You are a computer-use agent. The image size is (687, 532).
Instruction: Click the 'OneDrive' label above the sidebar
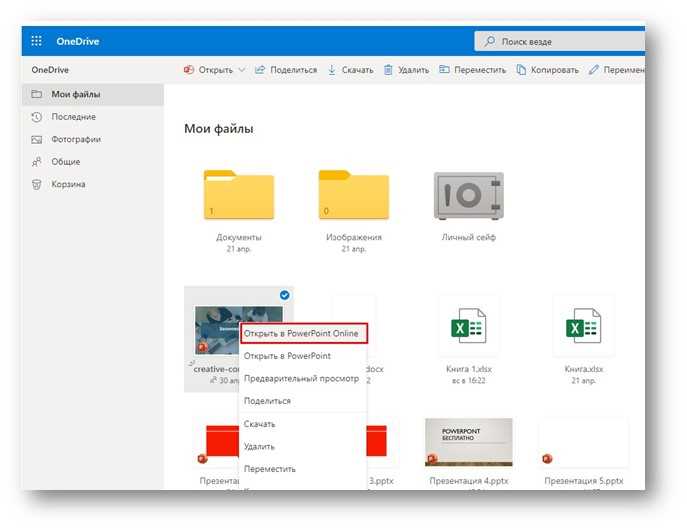(x=50, y=70)
